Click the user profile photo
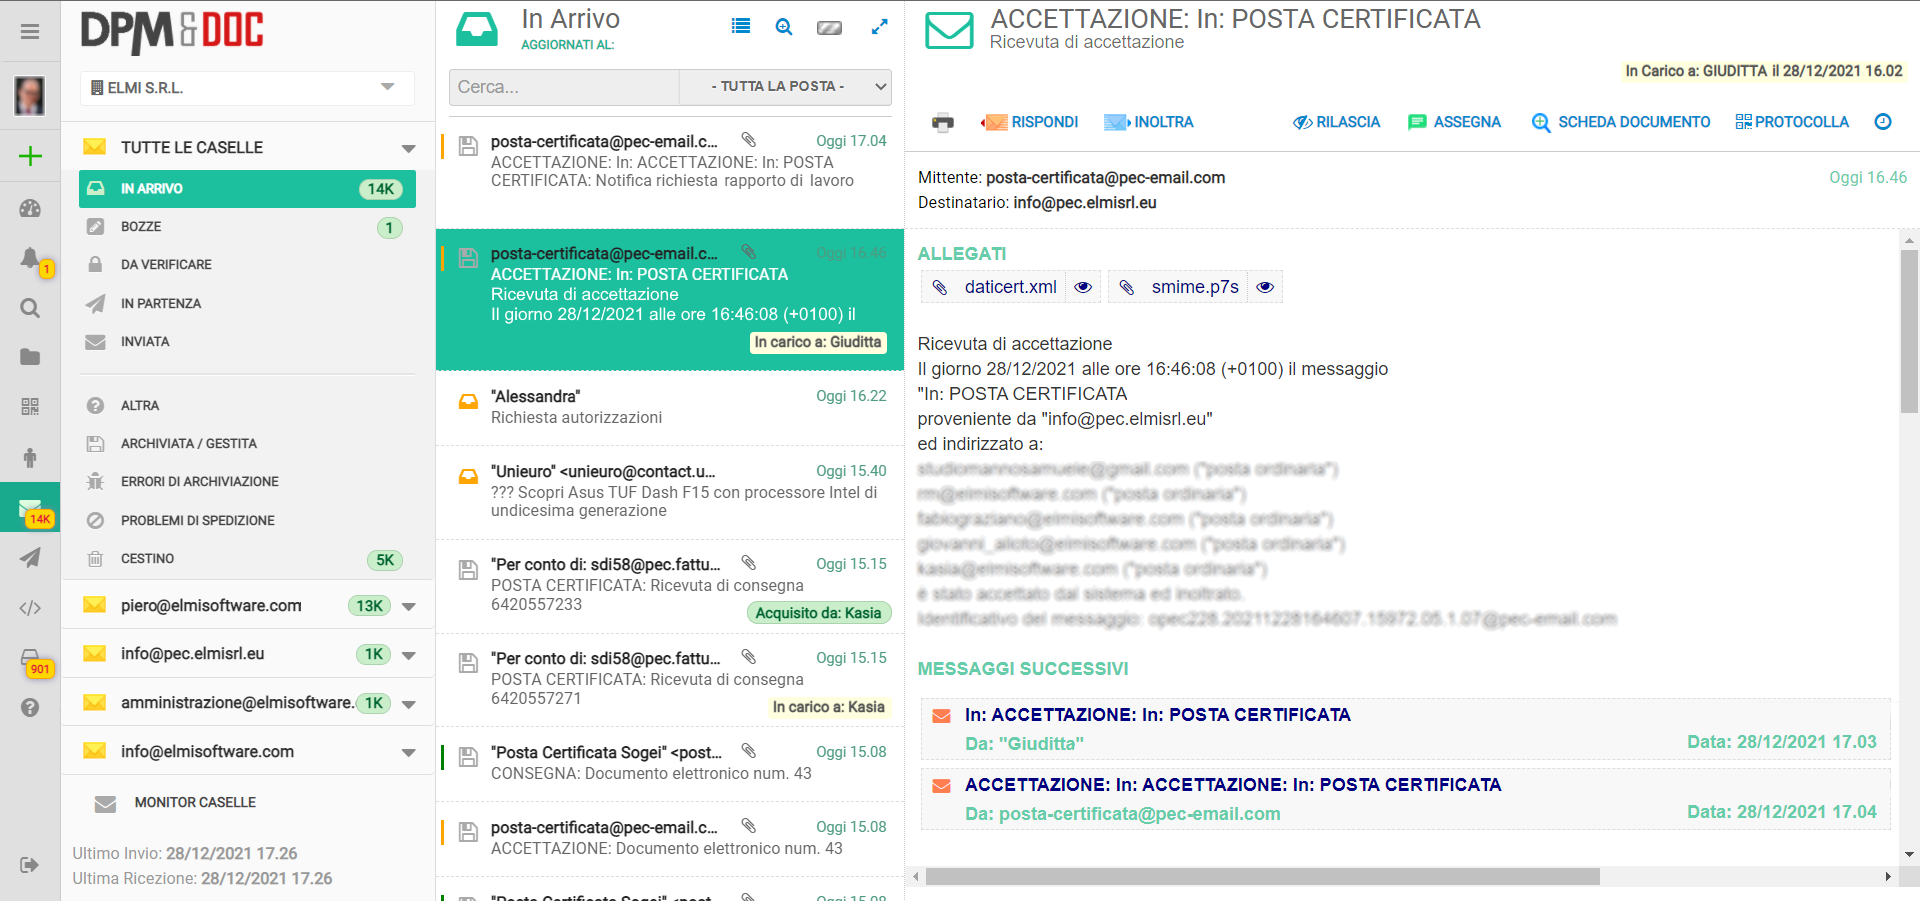The width and height of the screenshot is (1920, 901). [x=30, y=95]
